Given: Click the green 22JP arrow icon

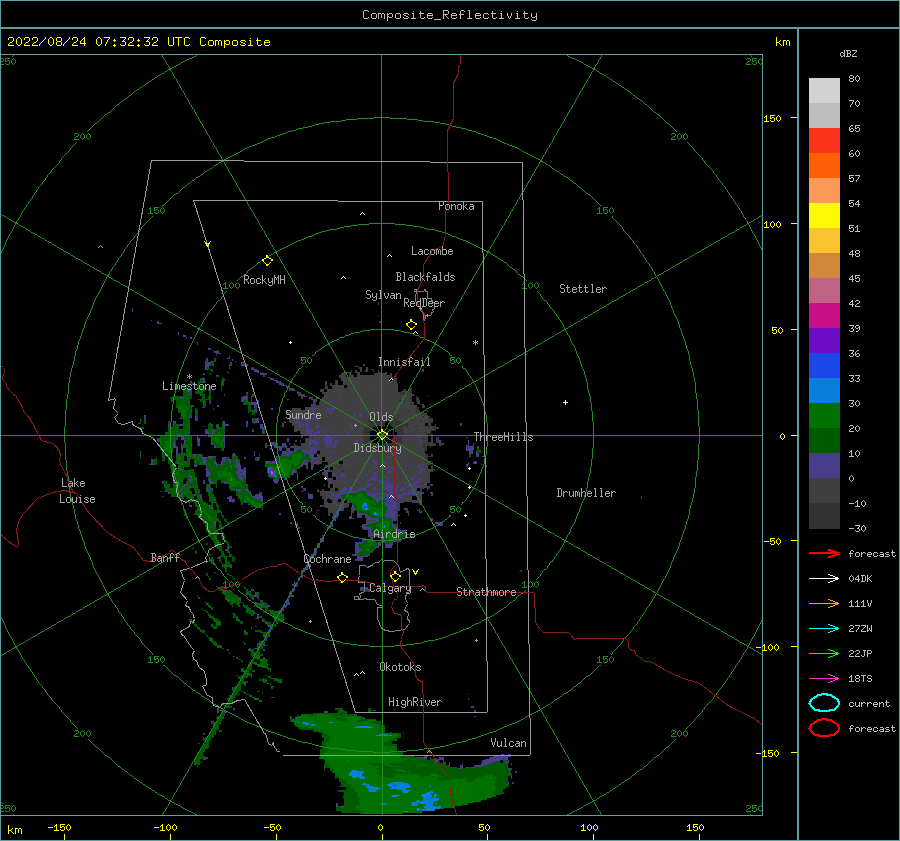Looking at the screenshot, I should pos(824,653).
